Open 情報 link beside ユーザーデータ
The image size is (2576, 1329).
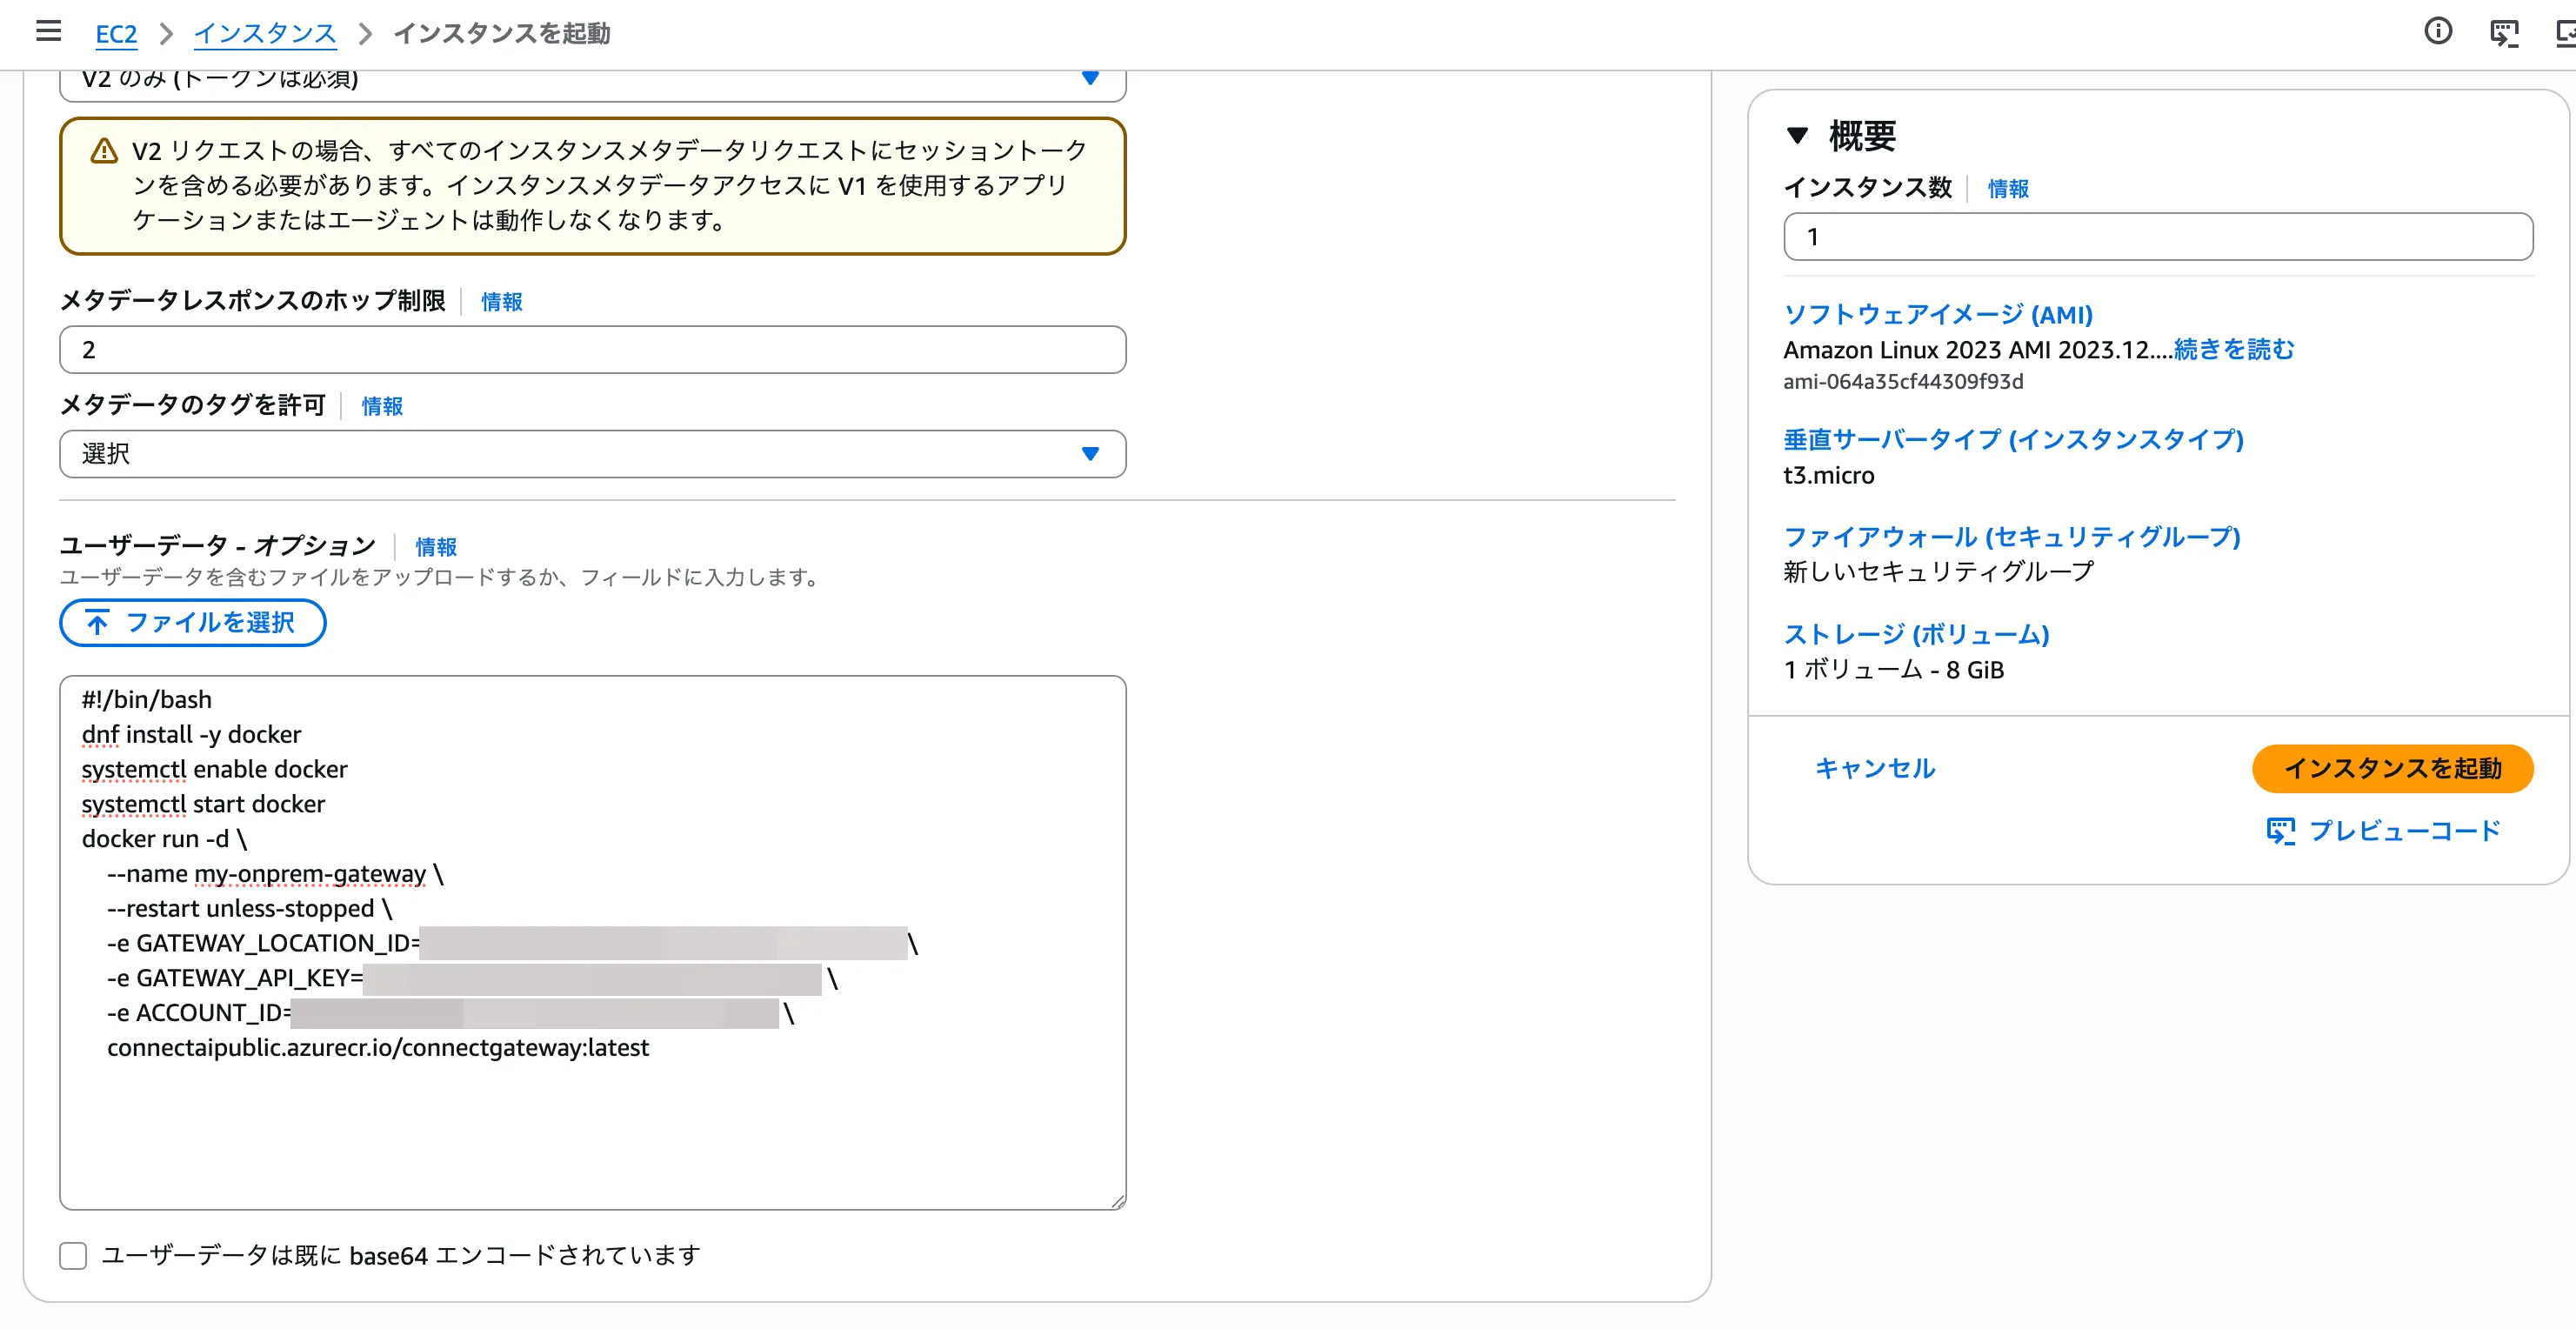click(436, 547)
